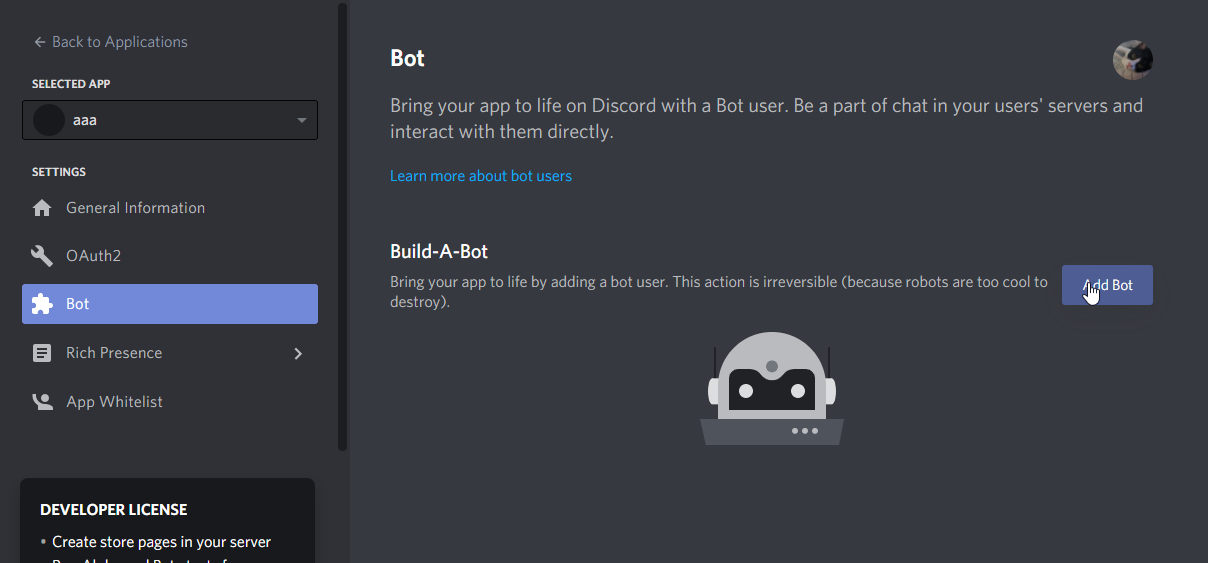Click the sidebar vertical scrollbar

tap(343, 225)
